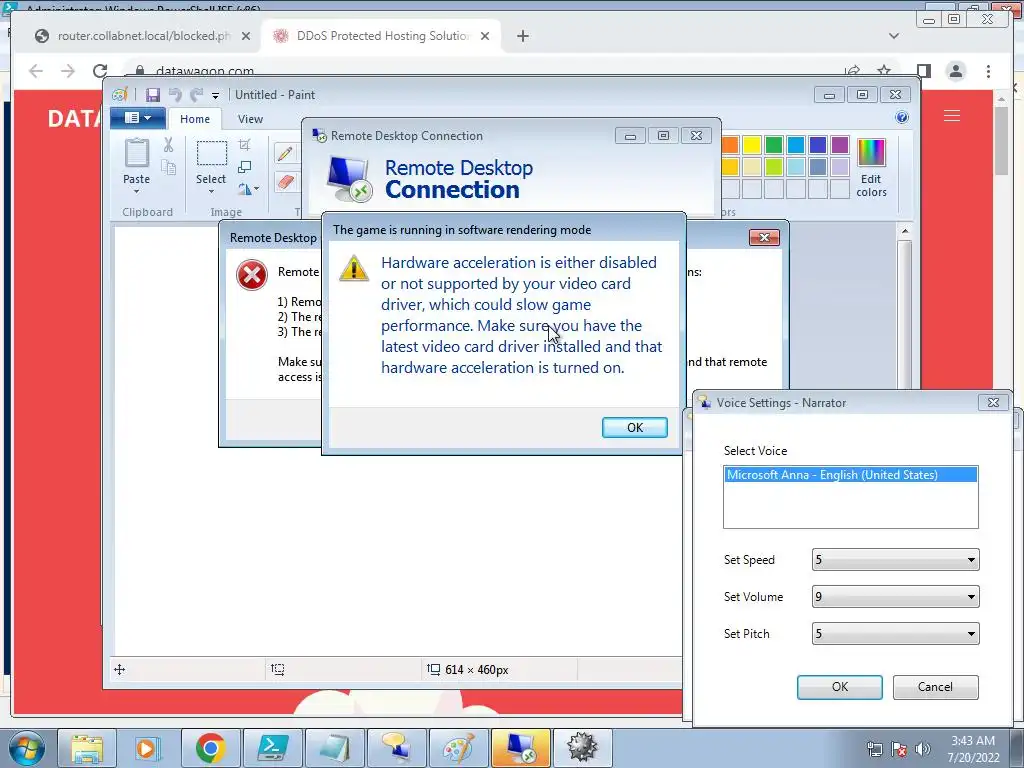Image resolution: width=1024 pixels, height=768 pixels.
Task: Click the Chrome page vertical scrollbar thumb
Action: click(1002, 141)
